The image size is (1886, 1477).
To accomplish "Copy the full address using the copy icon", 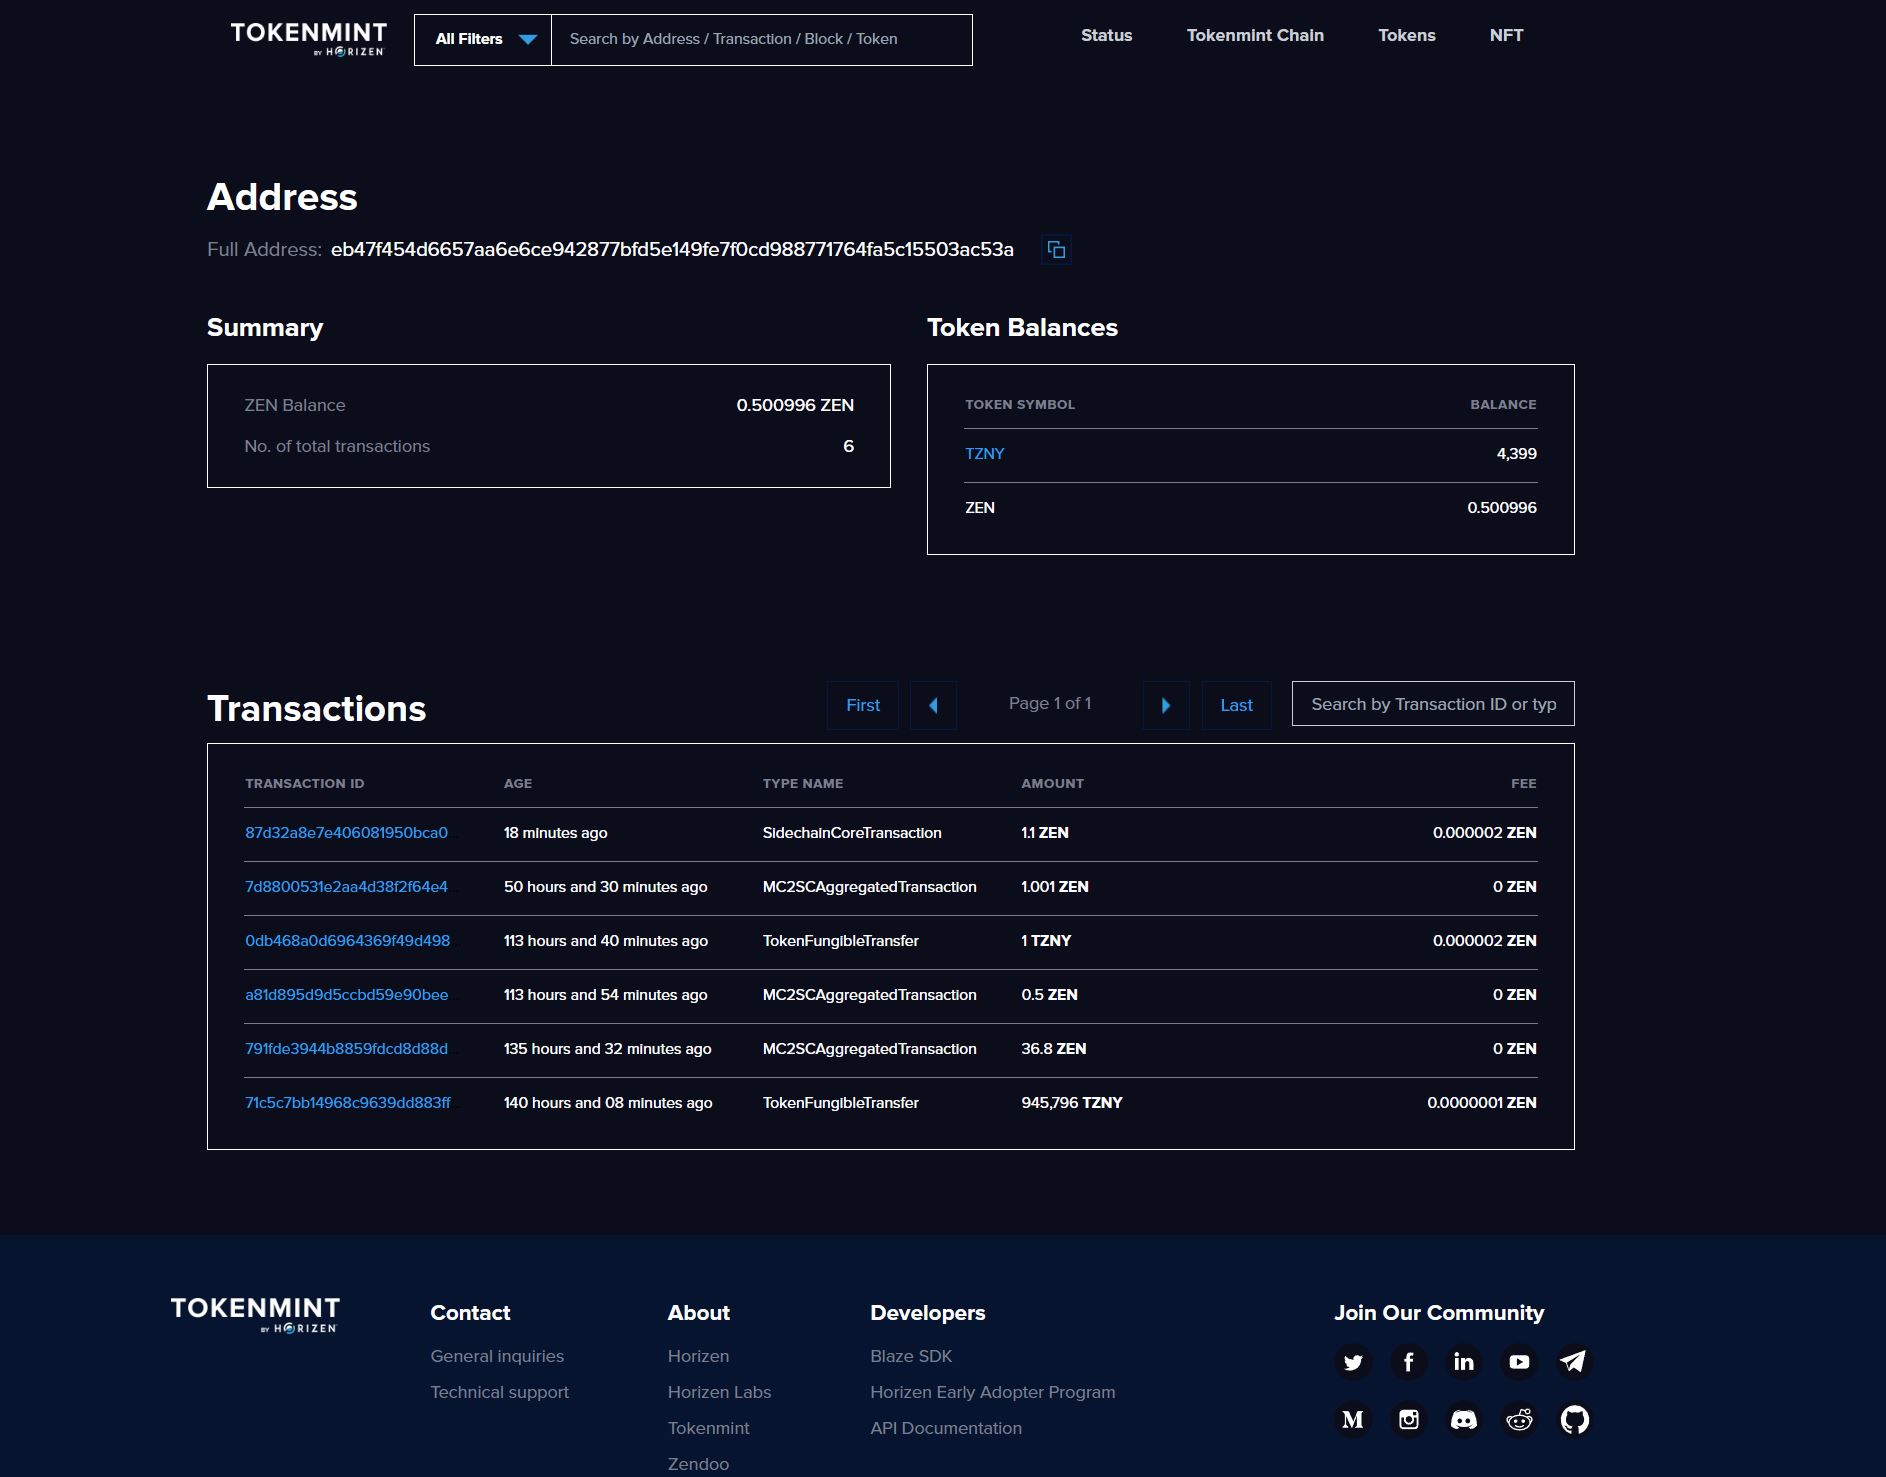I will pyautogui.click(x=1057, y=249).
